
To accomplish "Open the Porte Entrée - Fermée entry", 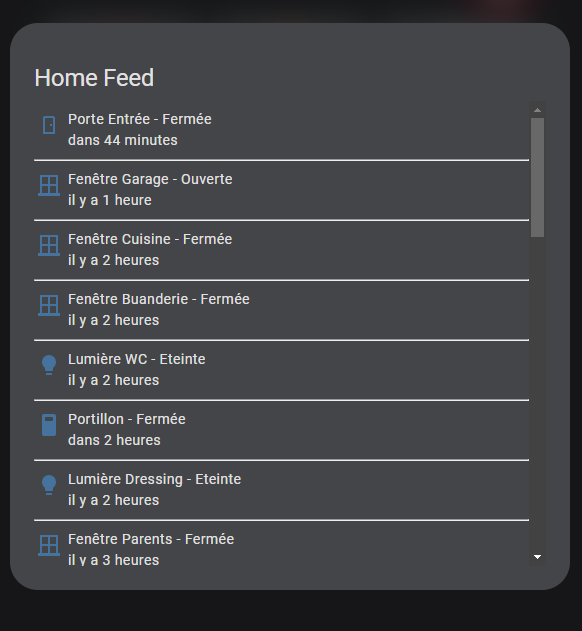I will coord(281,130).
